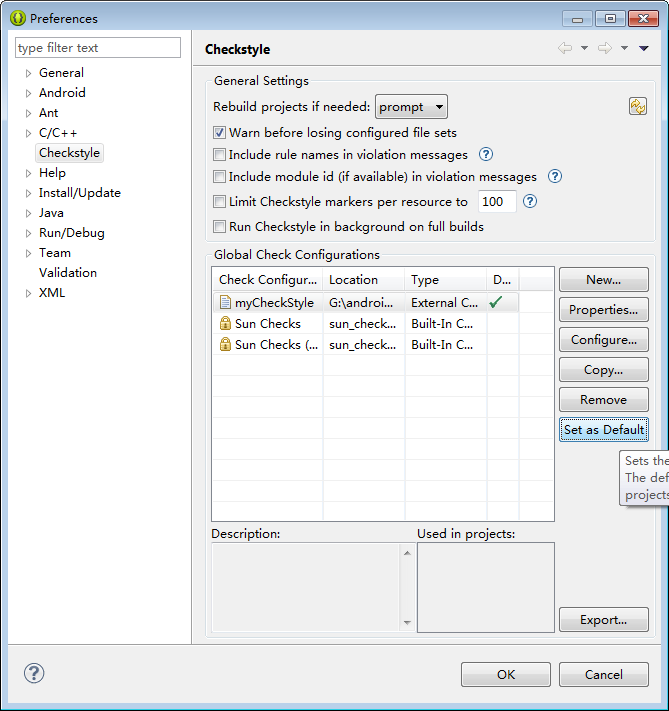Enable Include module id in violation messages
The width and height of the screenshot is (669, 711).
click(x=220, y=176)
